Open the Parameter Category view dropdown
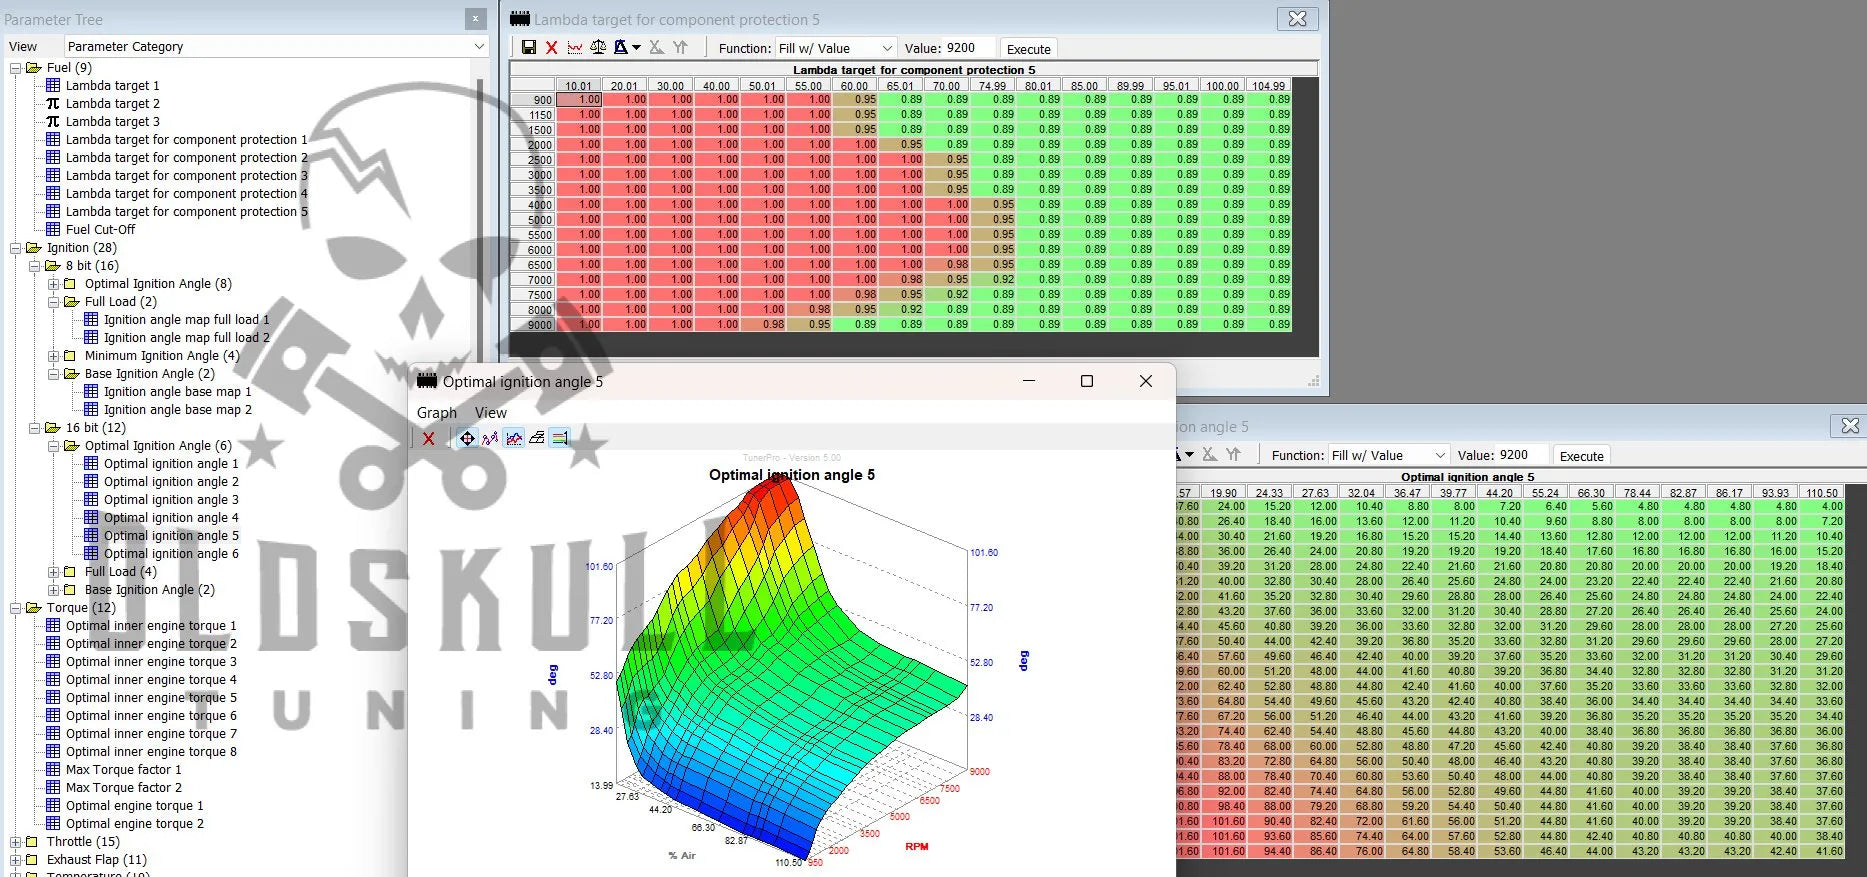The image size is (1867, 877). click(x=479, y=47)
